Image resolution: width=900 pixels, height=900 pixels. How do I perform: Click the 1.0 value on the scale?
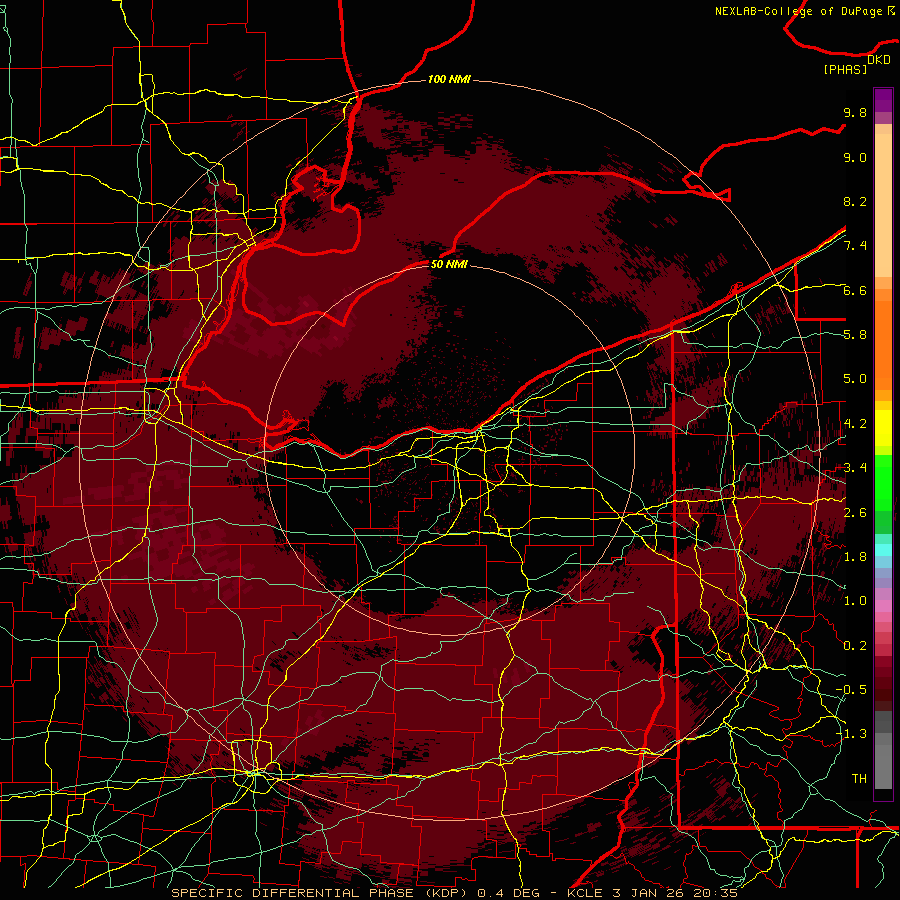tap(855, 601)
